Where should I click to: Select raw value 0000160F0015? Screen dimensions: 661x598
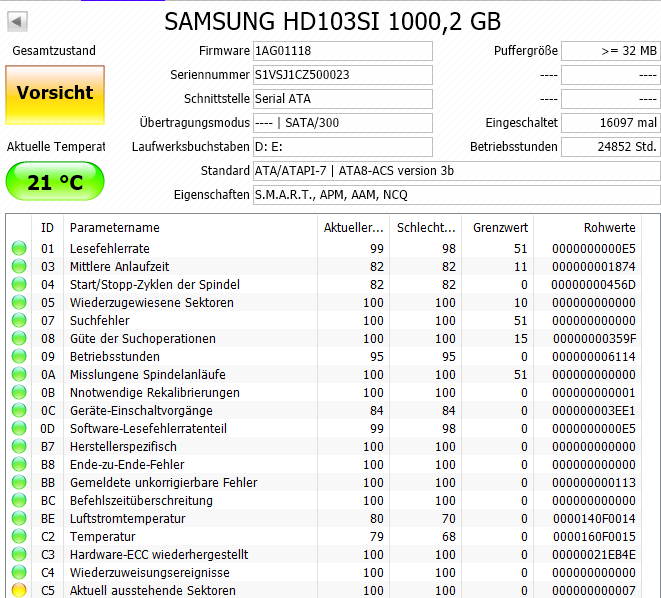click(594, 537)
